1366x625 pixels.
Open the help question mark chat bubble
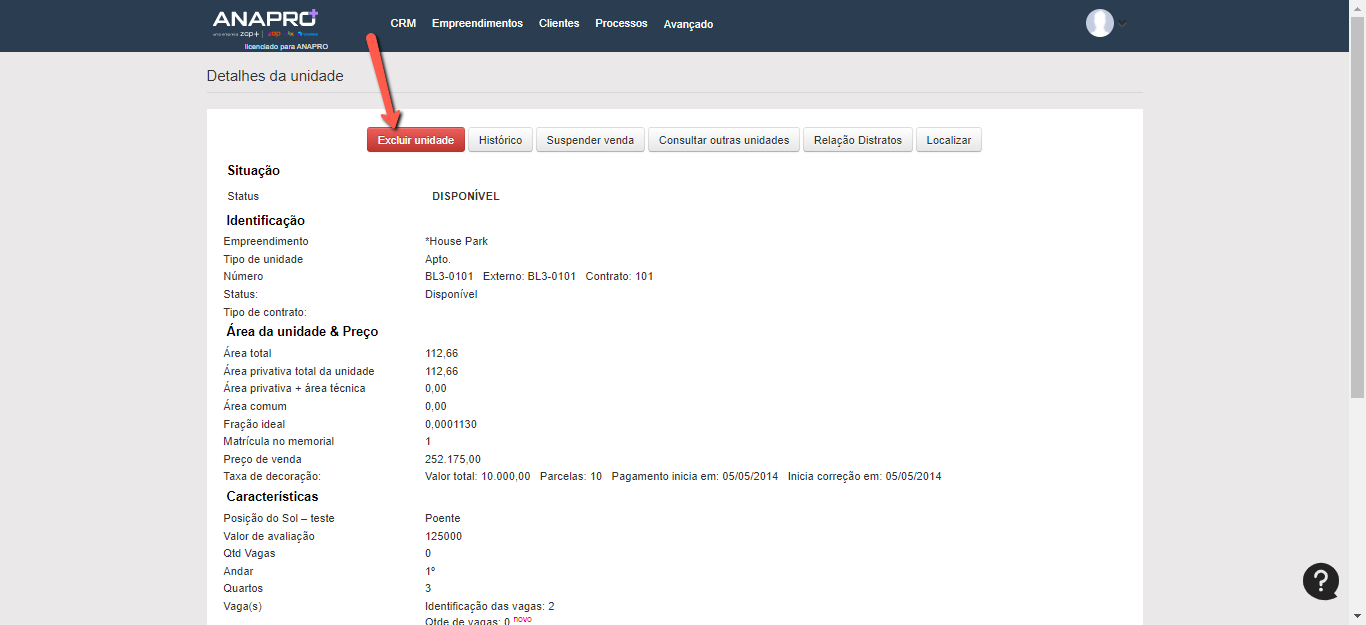[1320, 581]
